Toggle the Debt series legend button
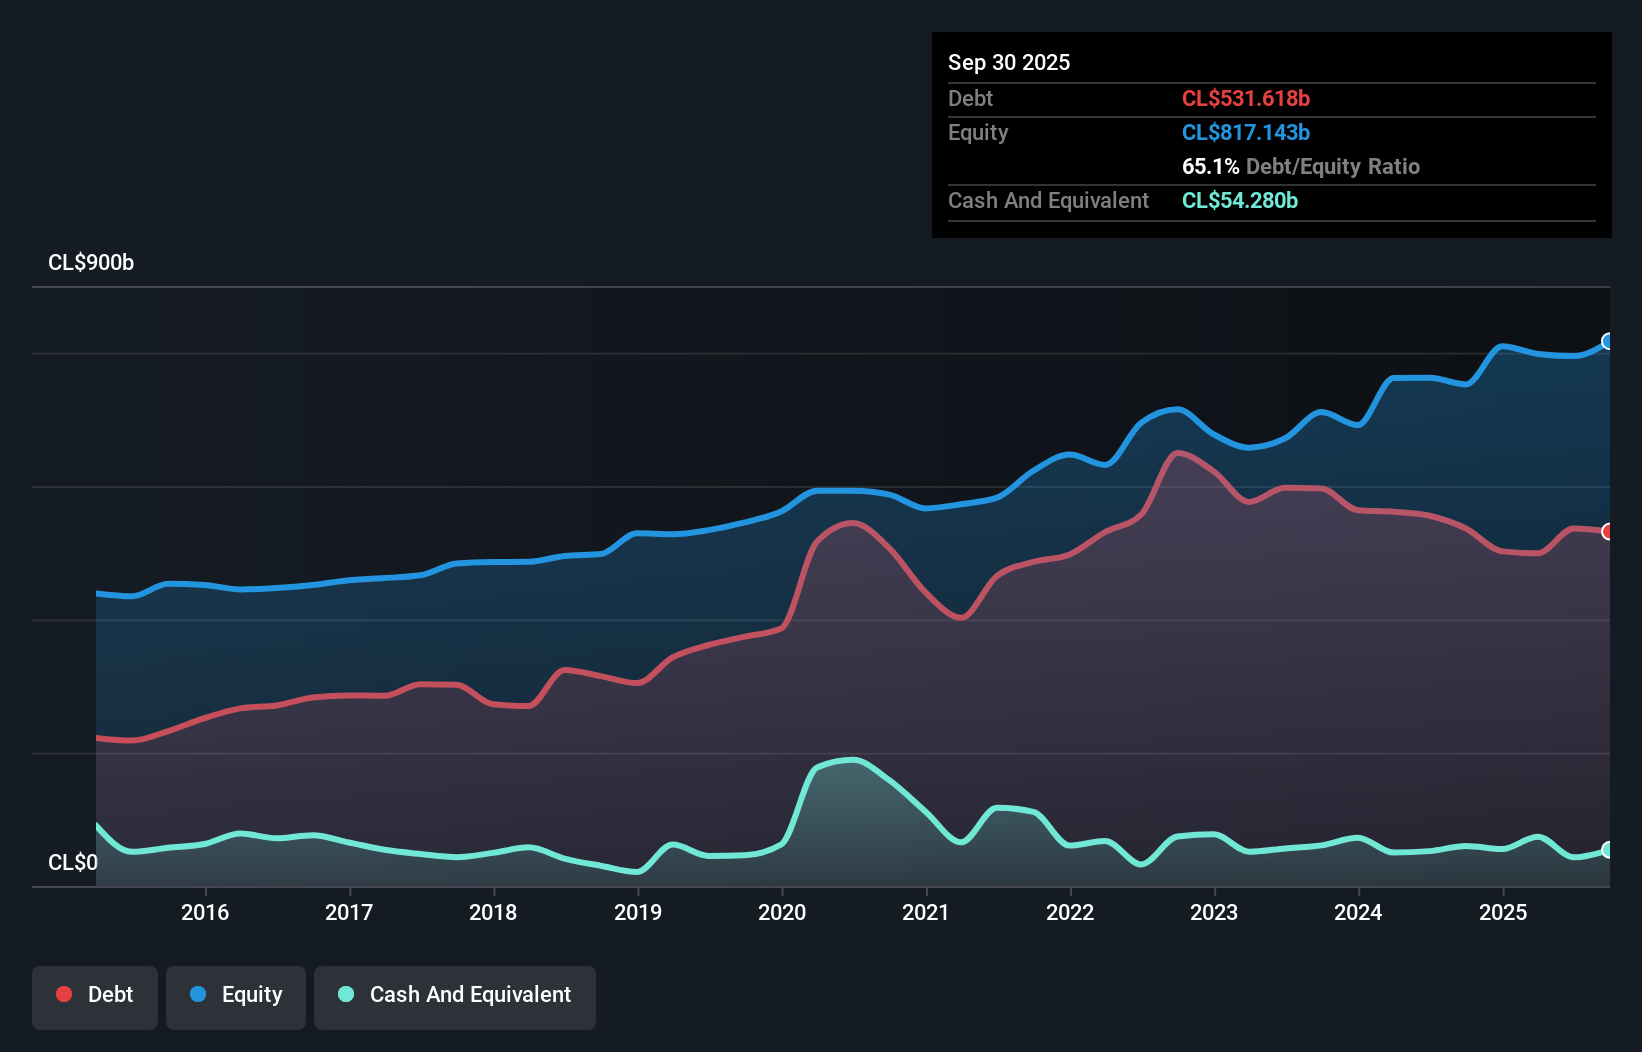The image size is (1642, 1052). [95, 997]
